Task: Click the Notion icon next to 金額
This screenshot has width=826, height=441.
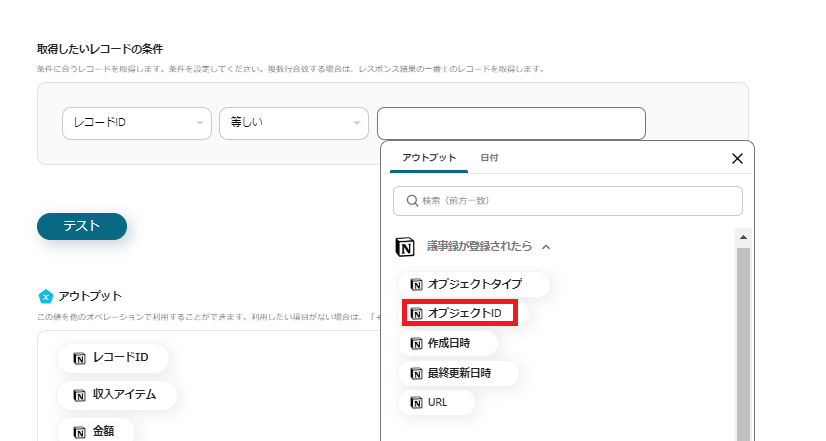Action: point(80,433)
